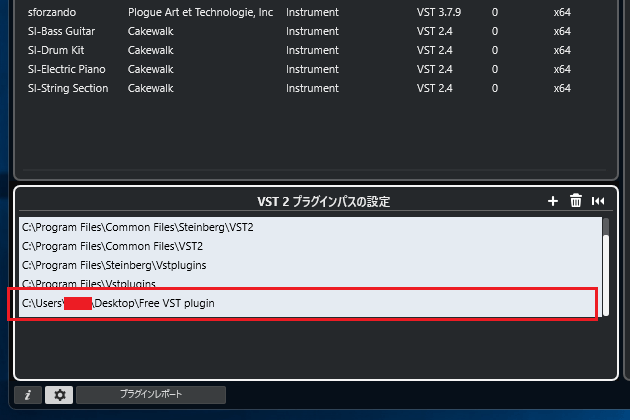Screen dimensions: 630x420
Task: Select the SI-Electric Piano plugin
Action: pos(67,69)
